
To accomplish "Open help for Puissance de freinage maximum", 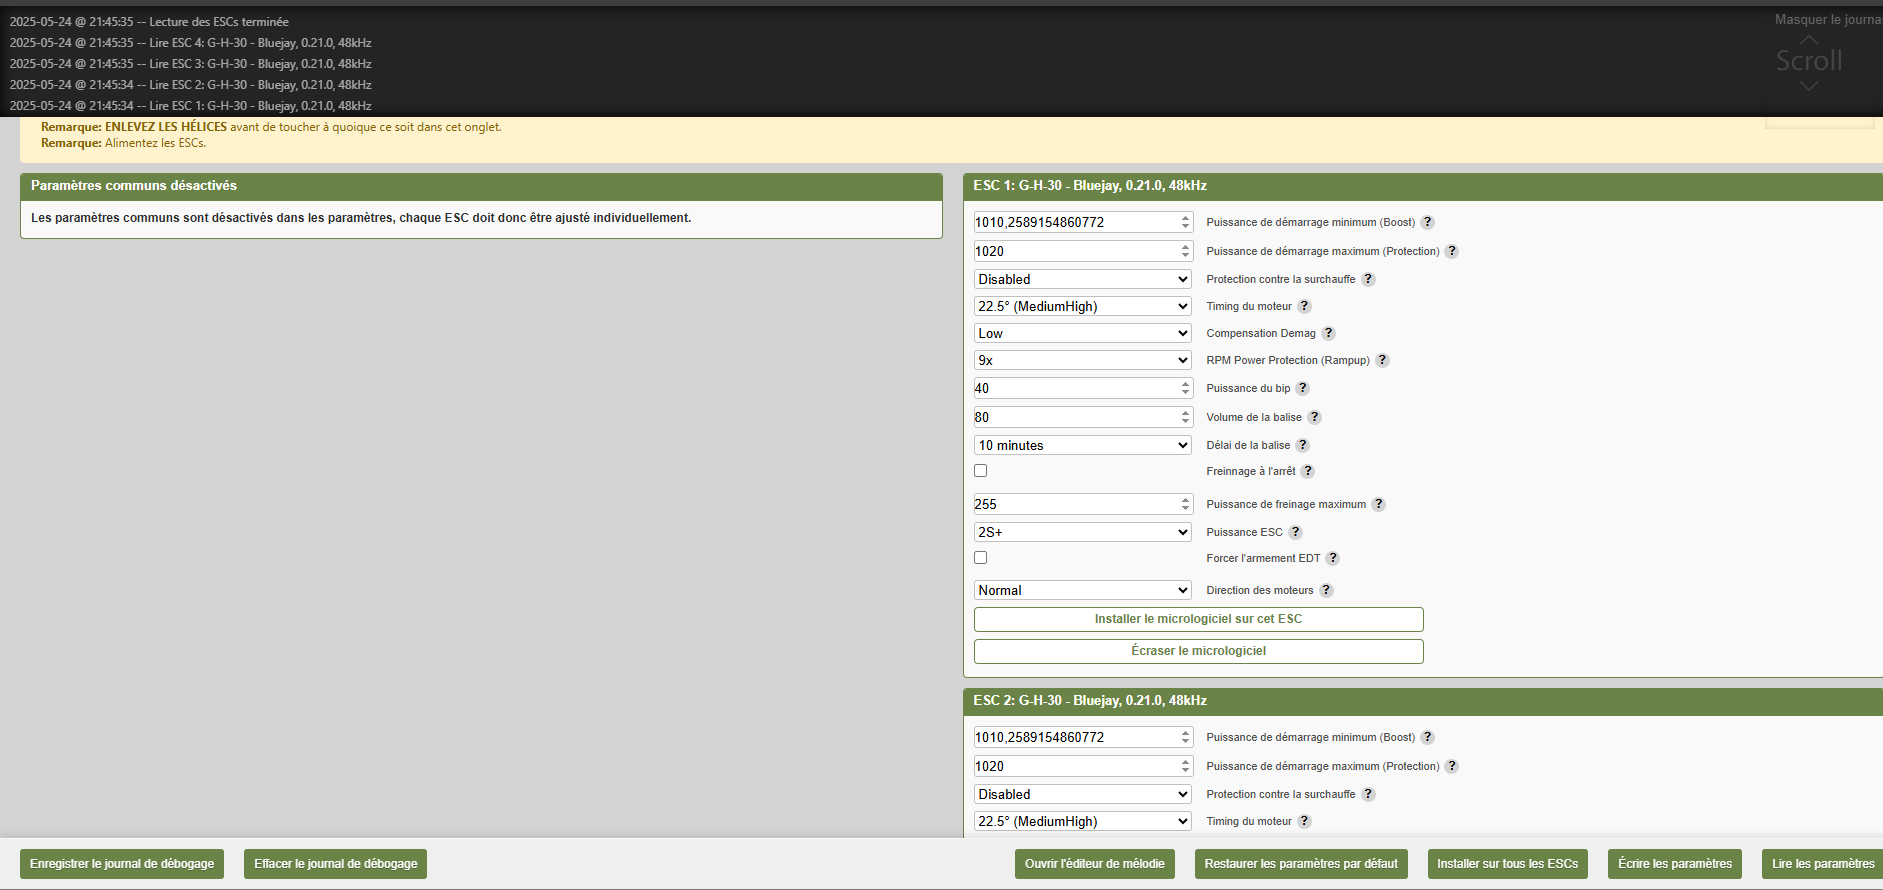I will [x=1378, y=505].
